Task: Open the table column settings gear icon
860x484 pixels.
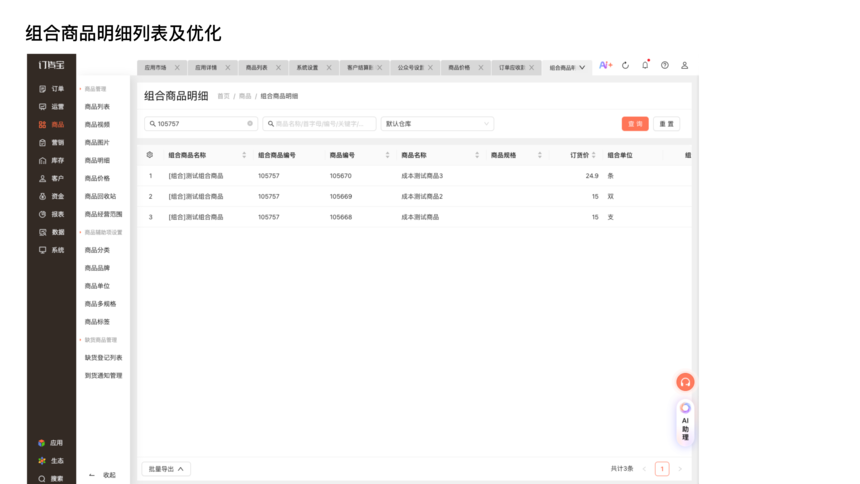Action: point(150,155)
